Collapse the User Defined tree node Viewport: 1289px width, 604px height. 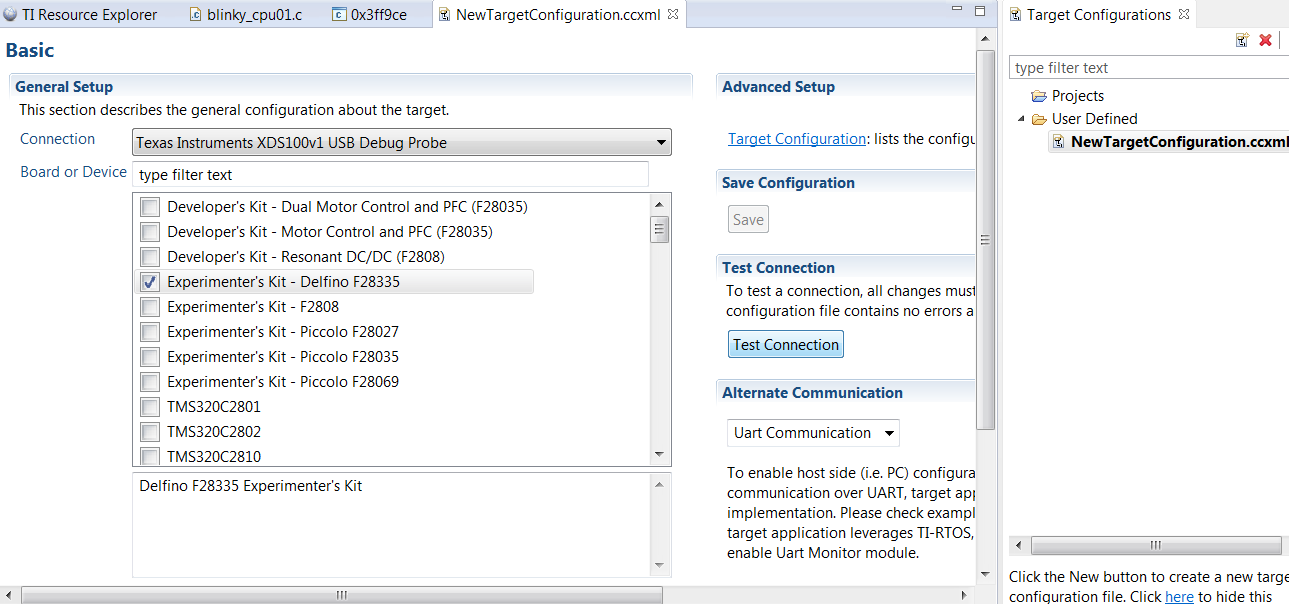tap(1021, 119)
